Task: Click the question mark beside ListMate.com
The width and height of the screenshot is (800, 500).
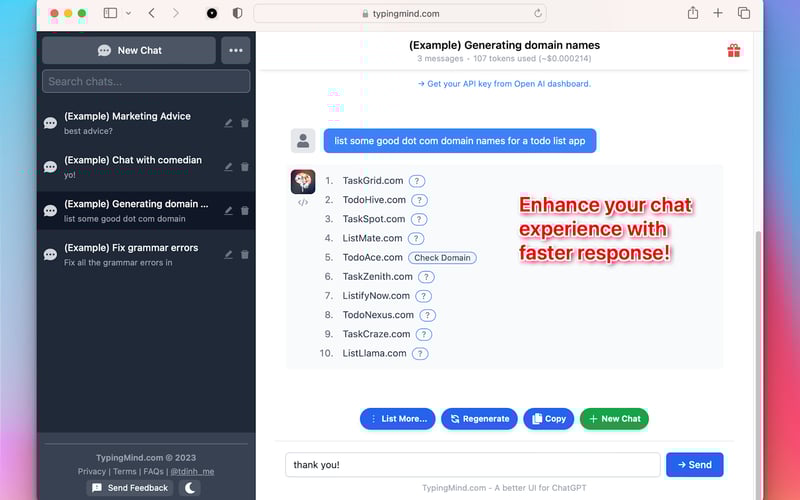Action: (416, 239)
